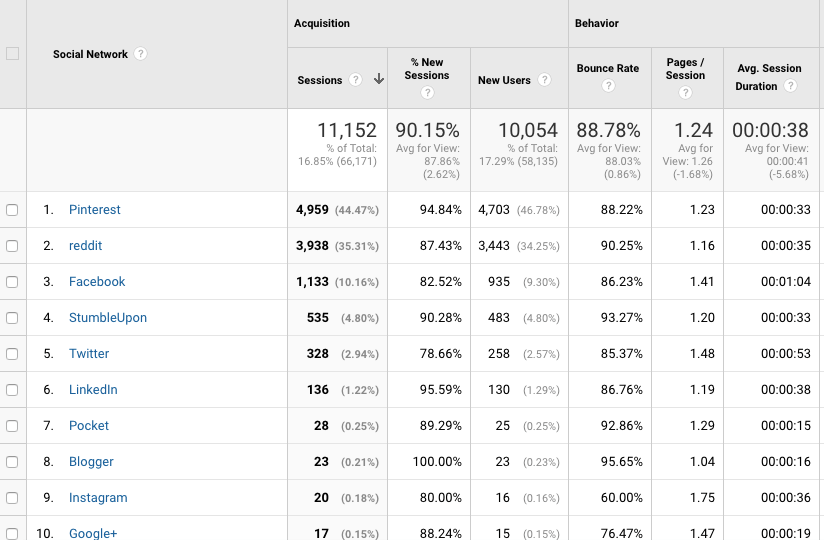The height and width of the screenshot is (540, 824).
Task: Click reddit new users value 3,443
Action: click(x=494, y=245)
